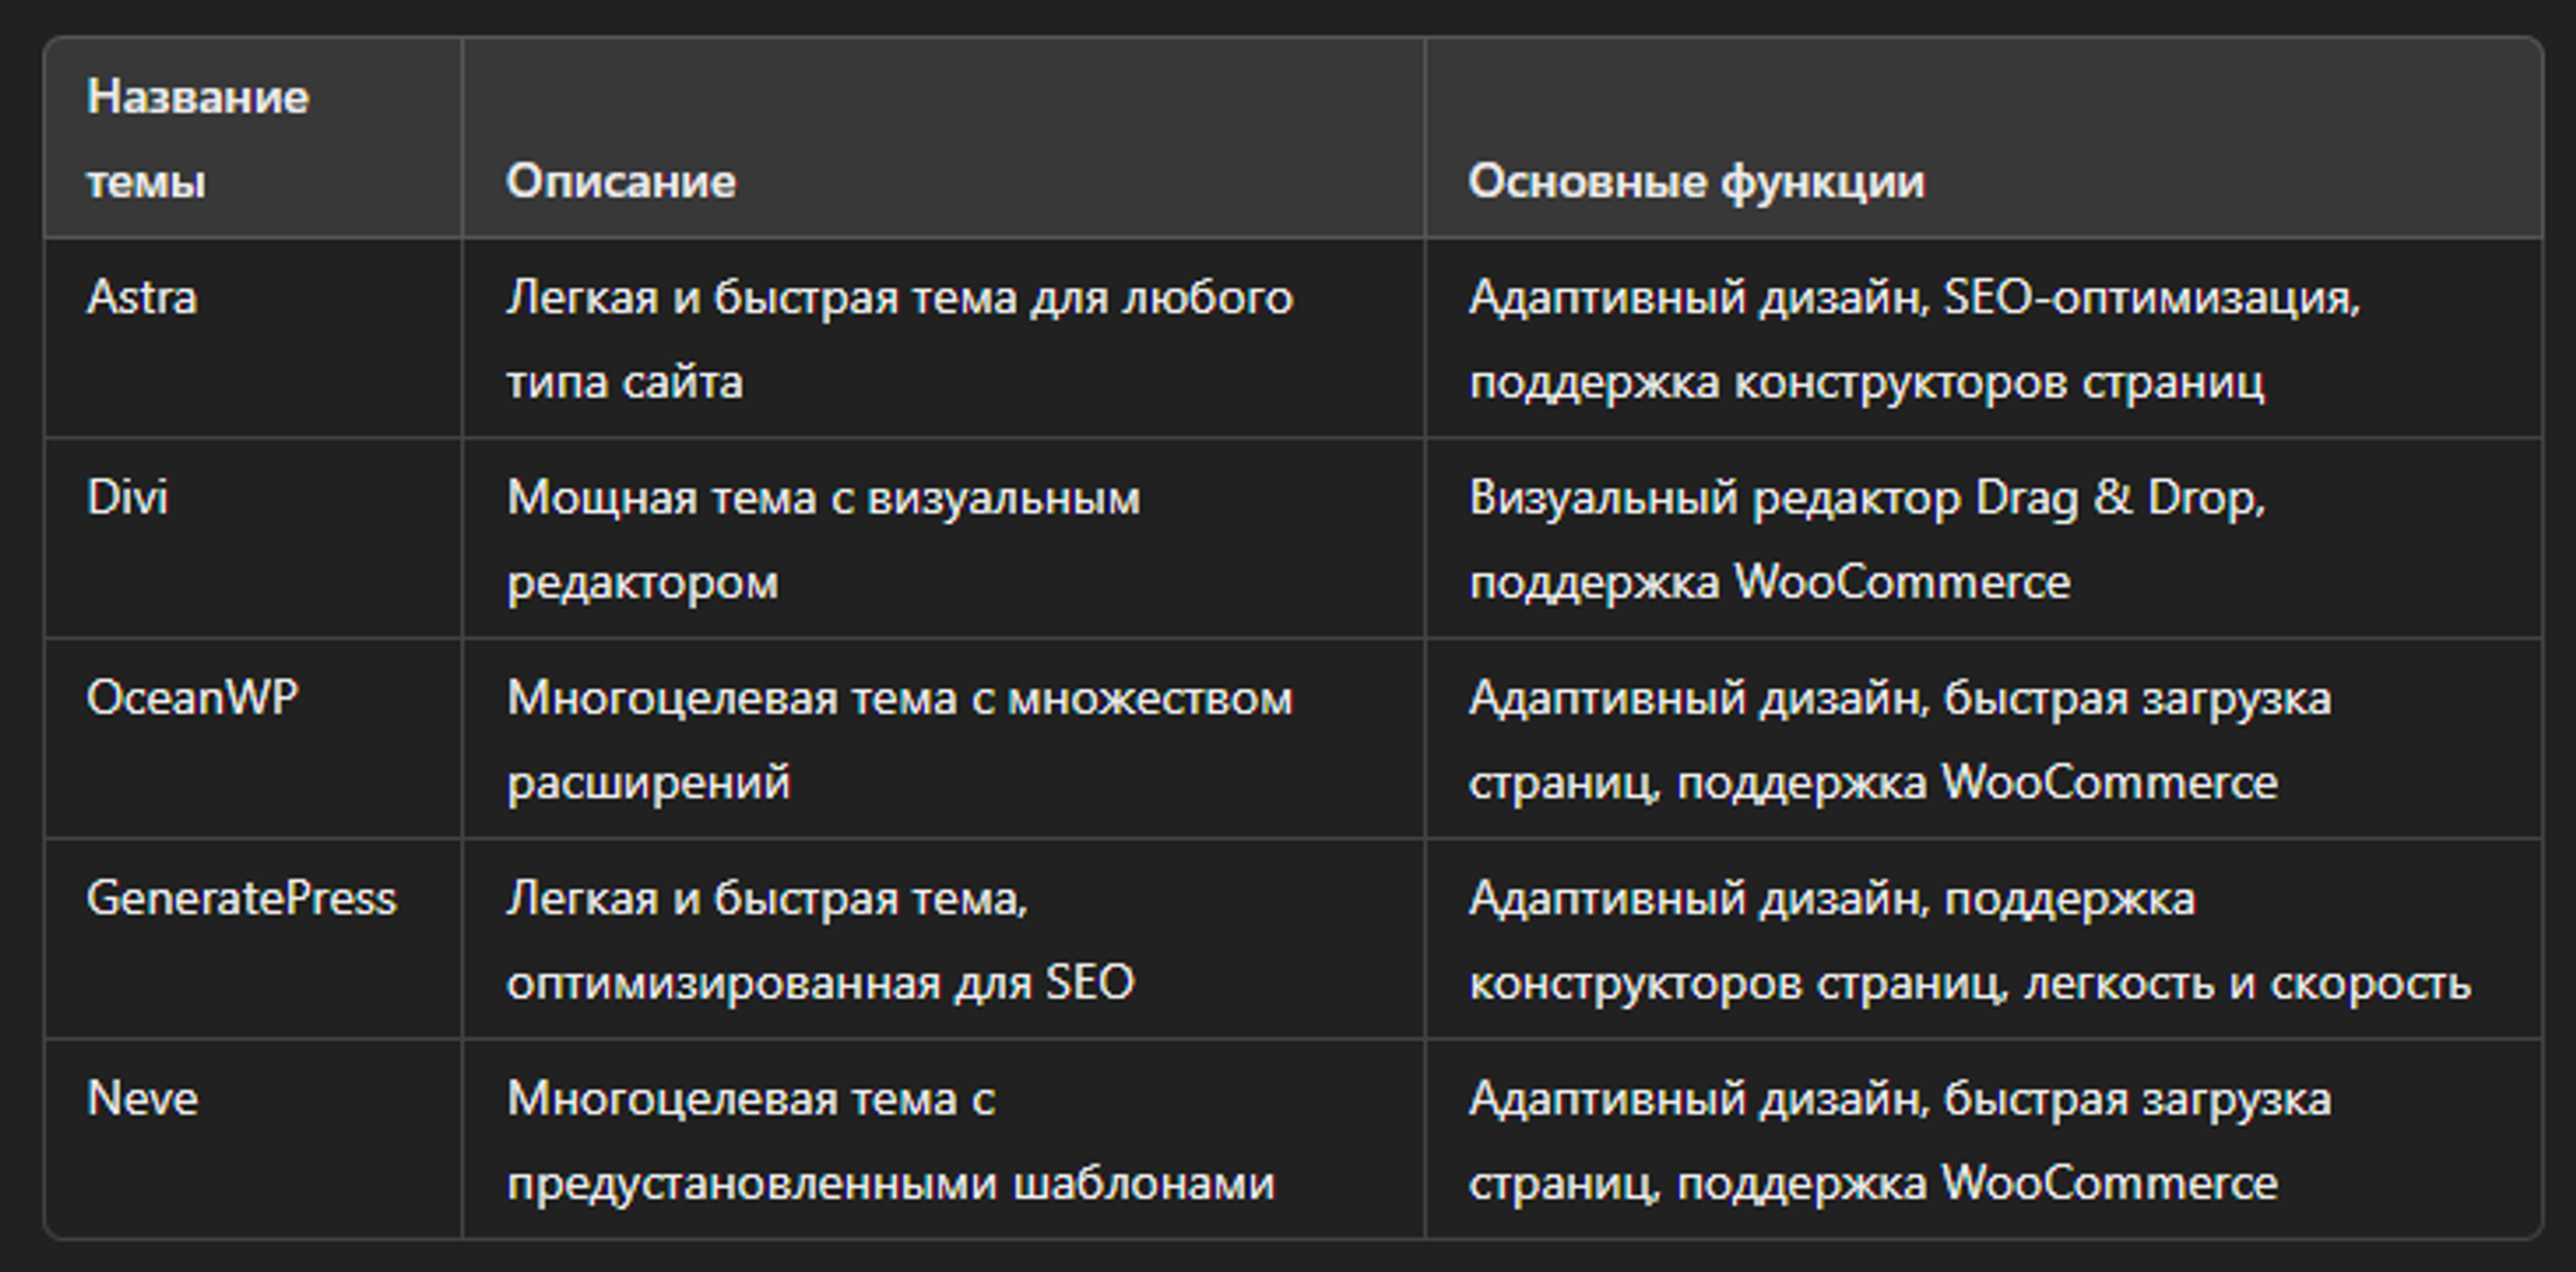This screenshot has width=2576, height=1272.
Task: Click 'Легкая и быстрая тема для любого типа сайта'
Action: [x=943, y=338]
